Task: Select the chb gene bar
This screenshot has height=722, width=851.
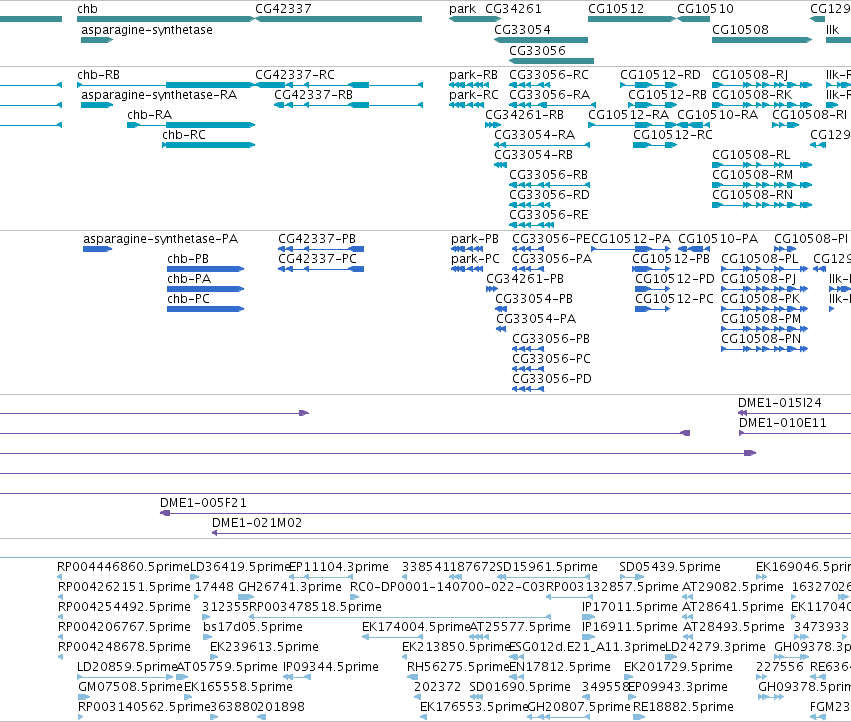Action: 166,19
